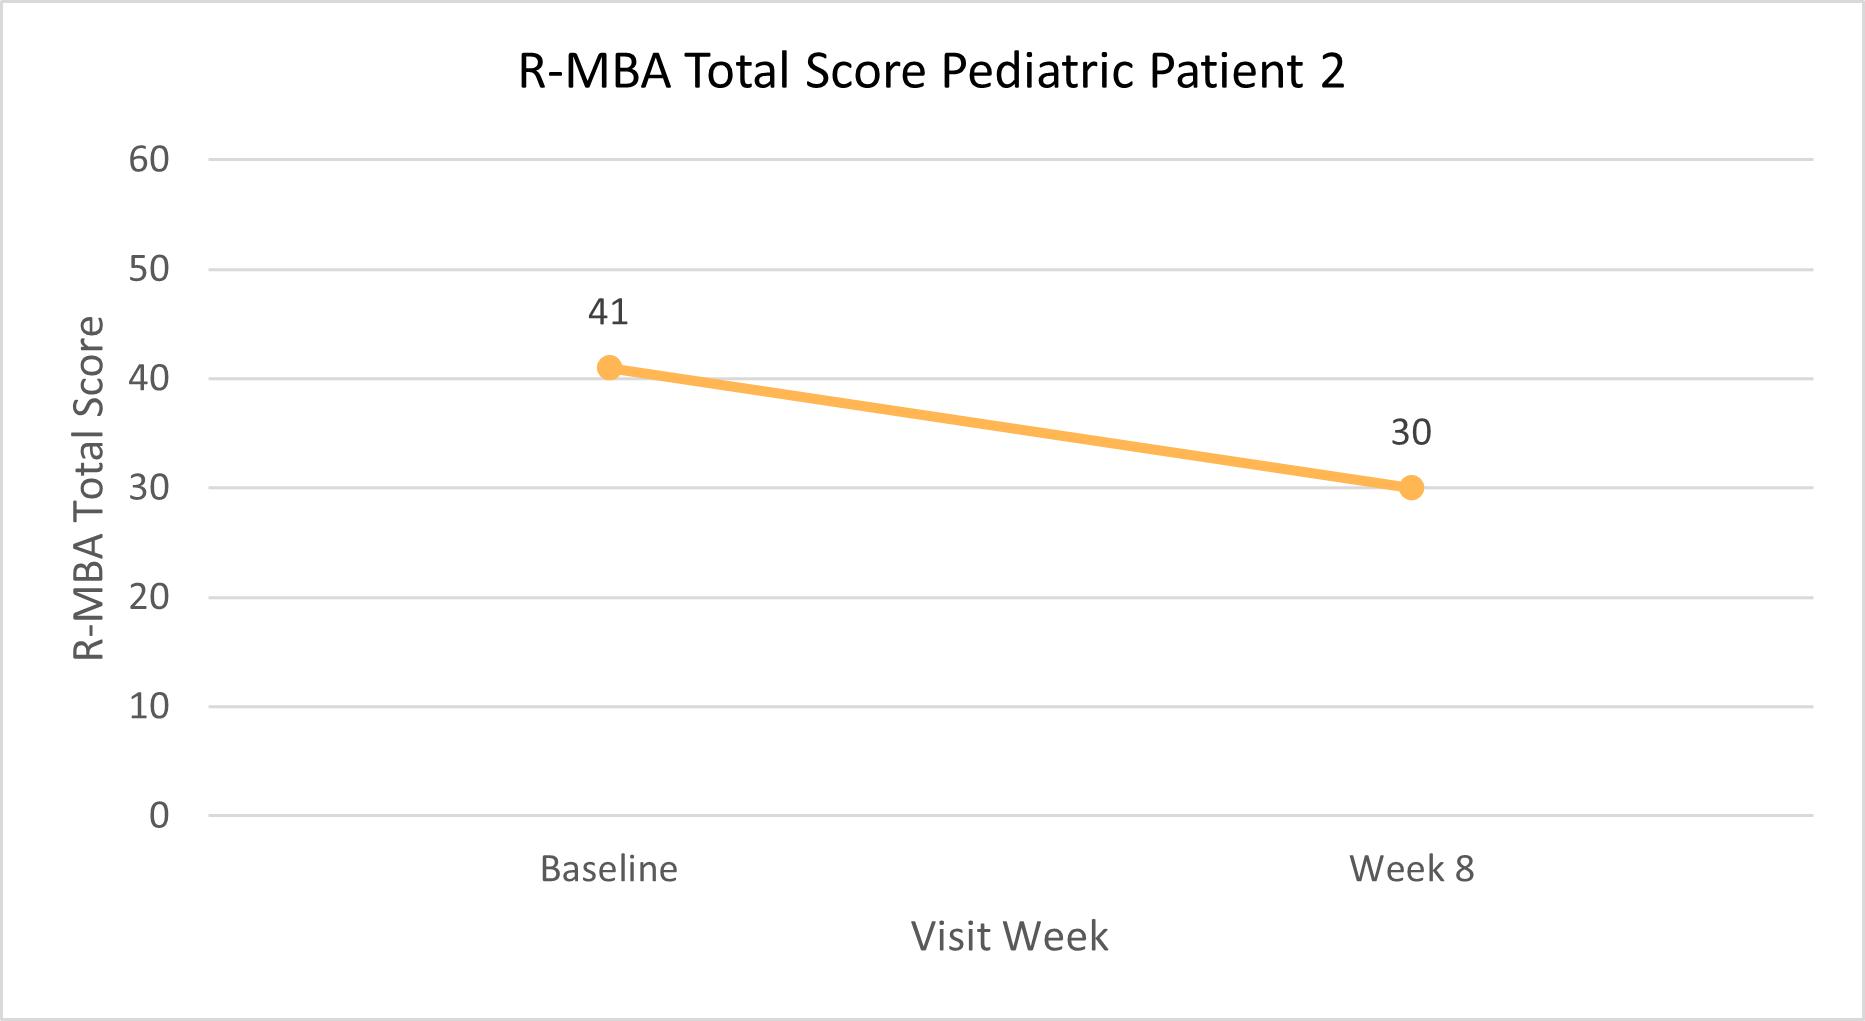Screen dimensions: 1865x1021
Task: Select the vertical axis title "R-MBA Total Score"
Action: pos(89,488)
